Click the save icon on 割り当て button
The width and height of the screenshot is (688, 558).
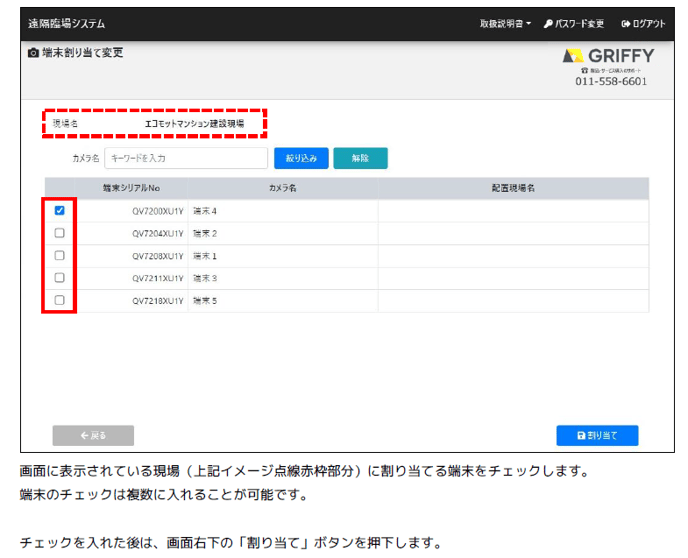coord(581,436)
